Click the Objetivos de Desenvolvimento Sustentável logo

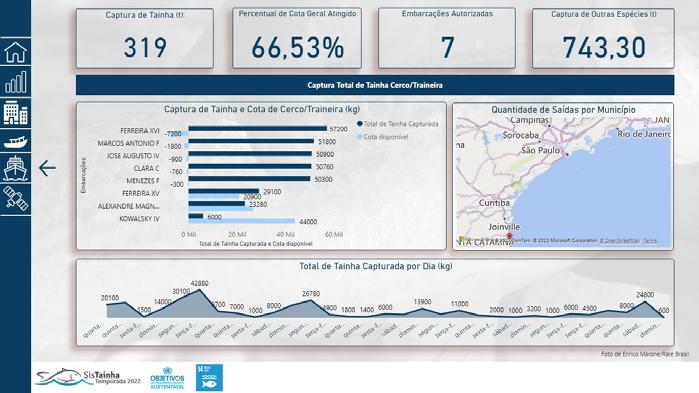pyautogui.click(x=167, y=378)
